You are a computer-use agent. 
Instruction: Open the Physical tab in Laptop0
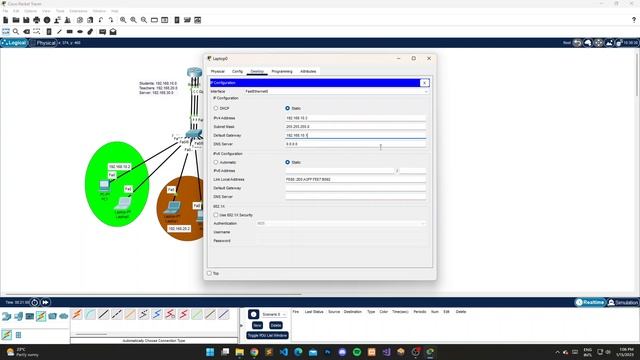click(x=218, y=71)
